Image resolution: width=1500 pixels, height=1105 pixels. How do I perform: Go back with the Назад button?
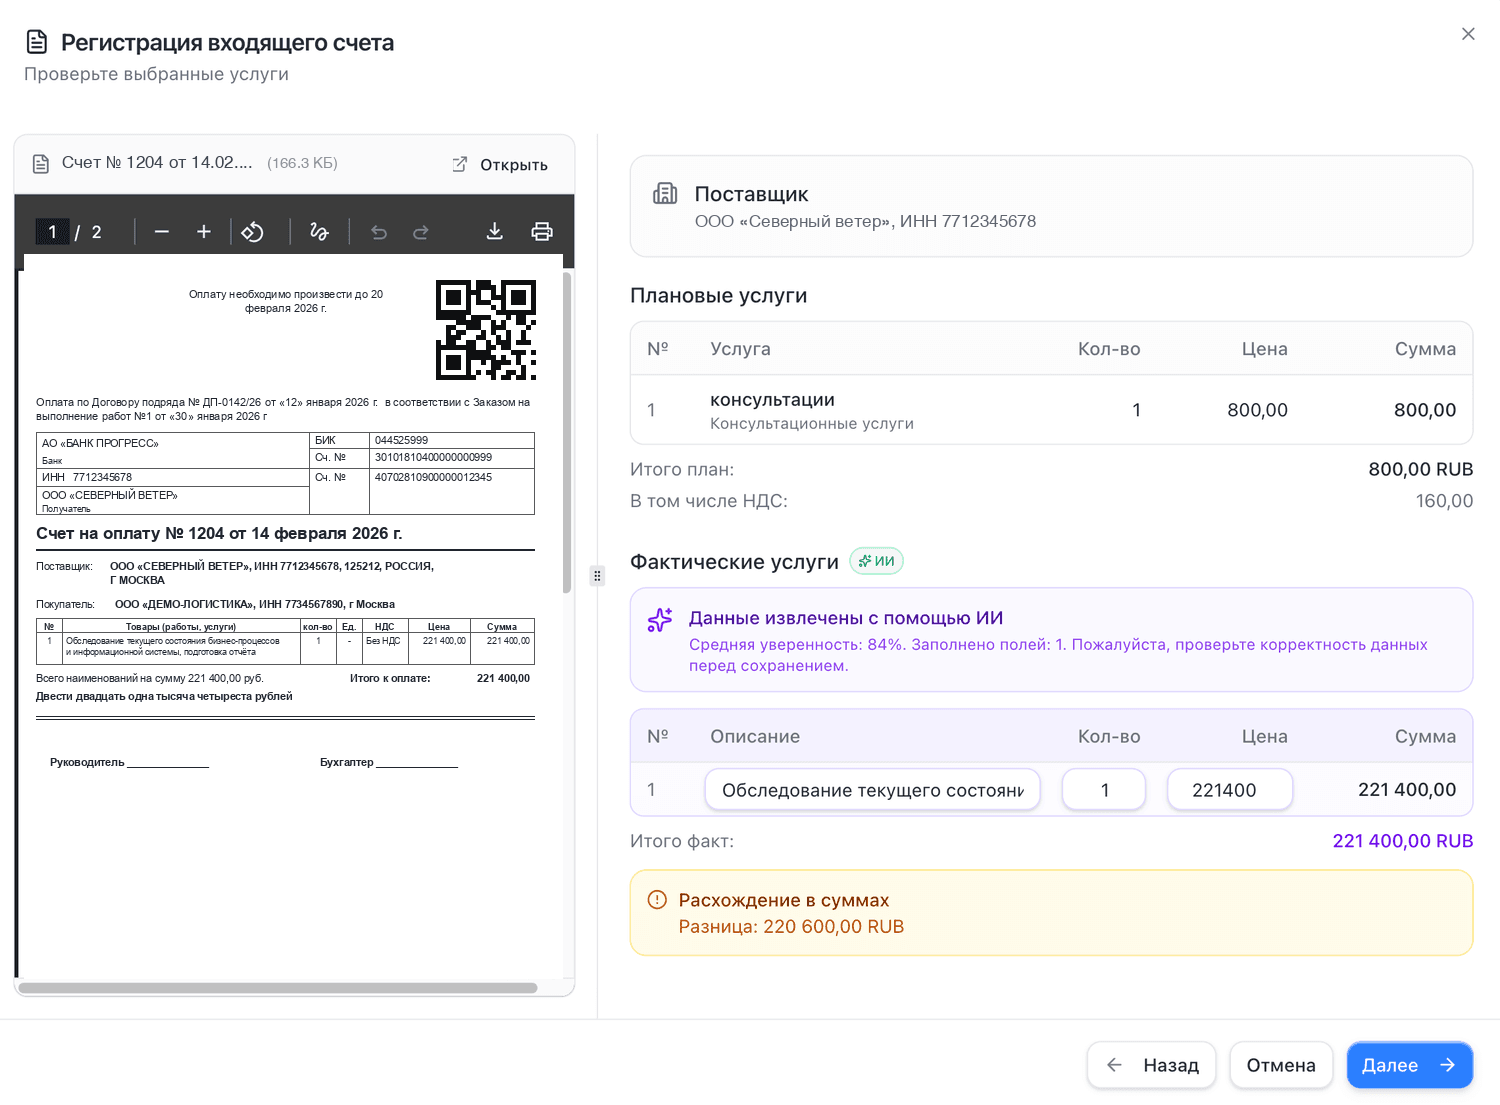tap(1151, 1065)
